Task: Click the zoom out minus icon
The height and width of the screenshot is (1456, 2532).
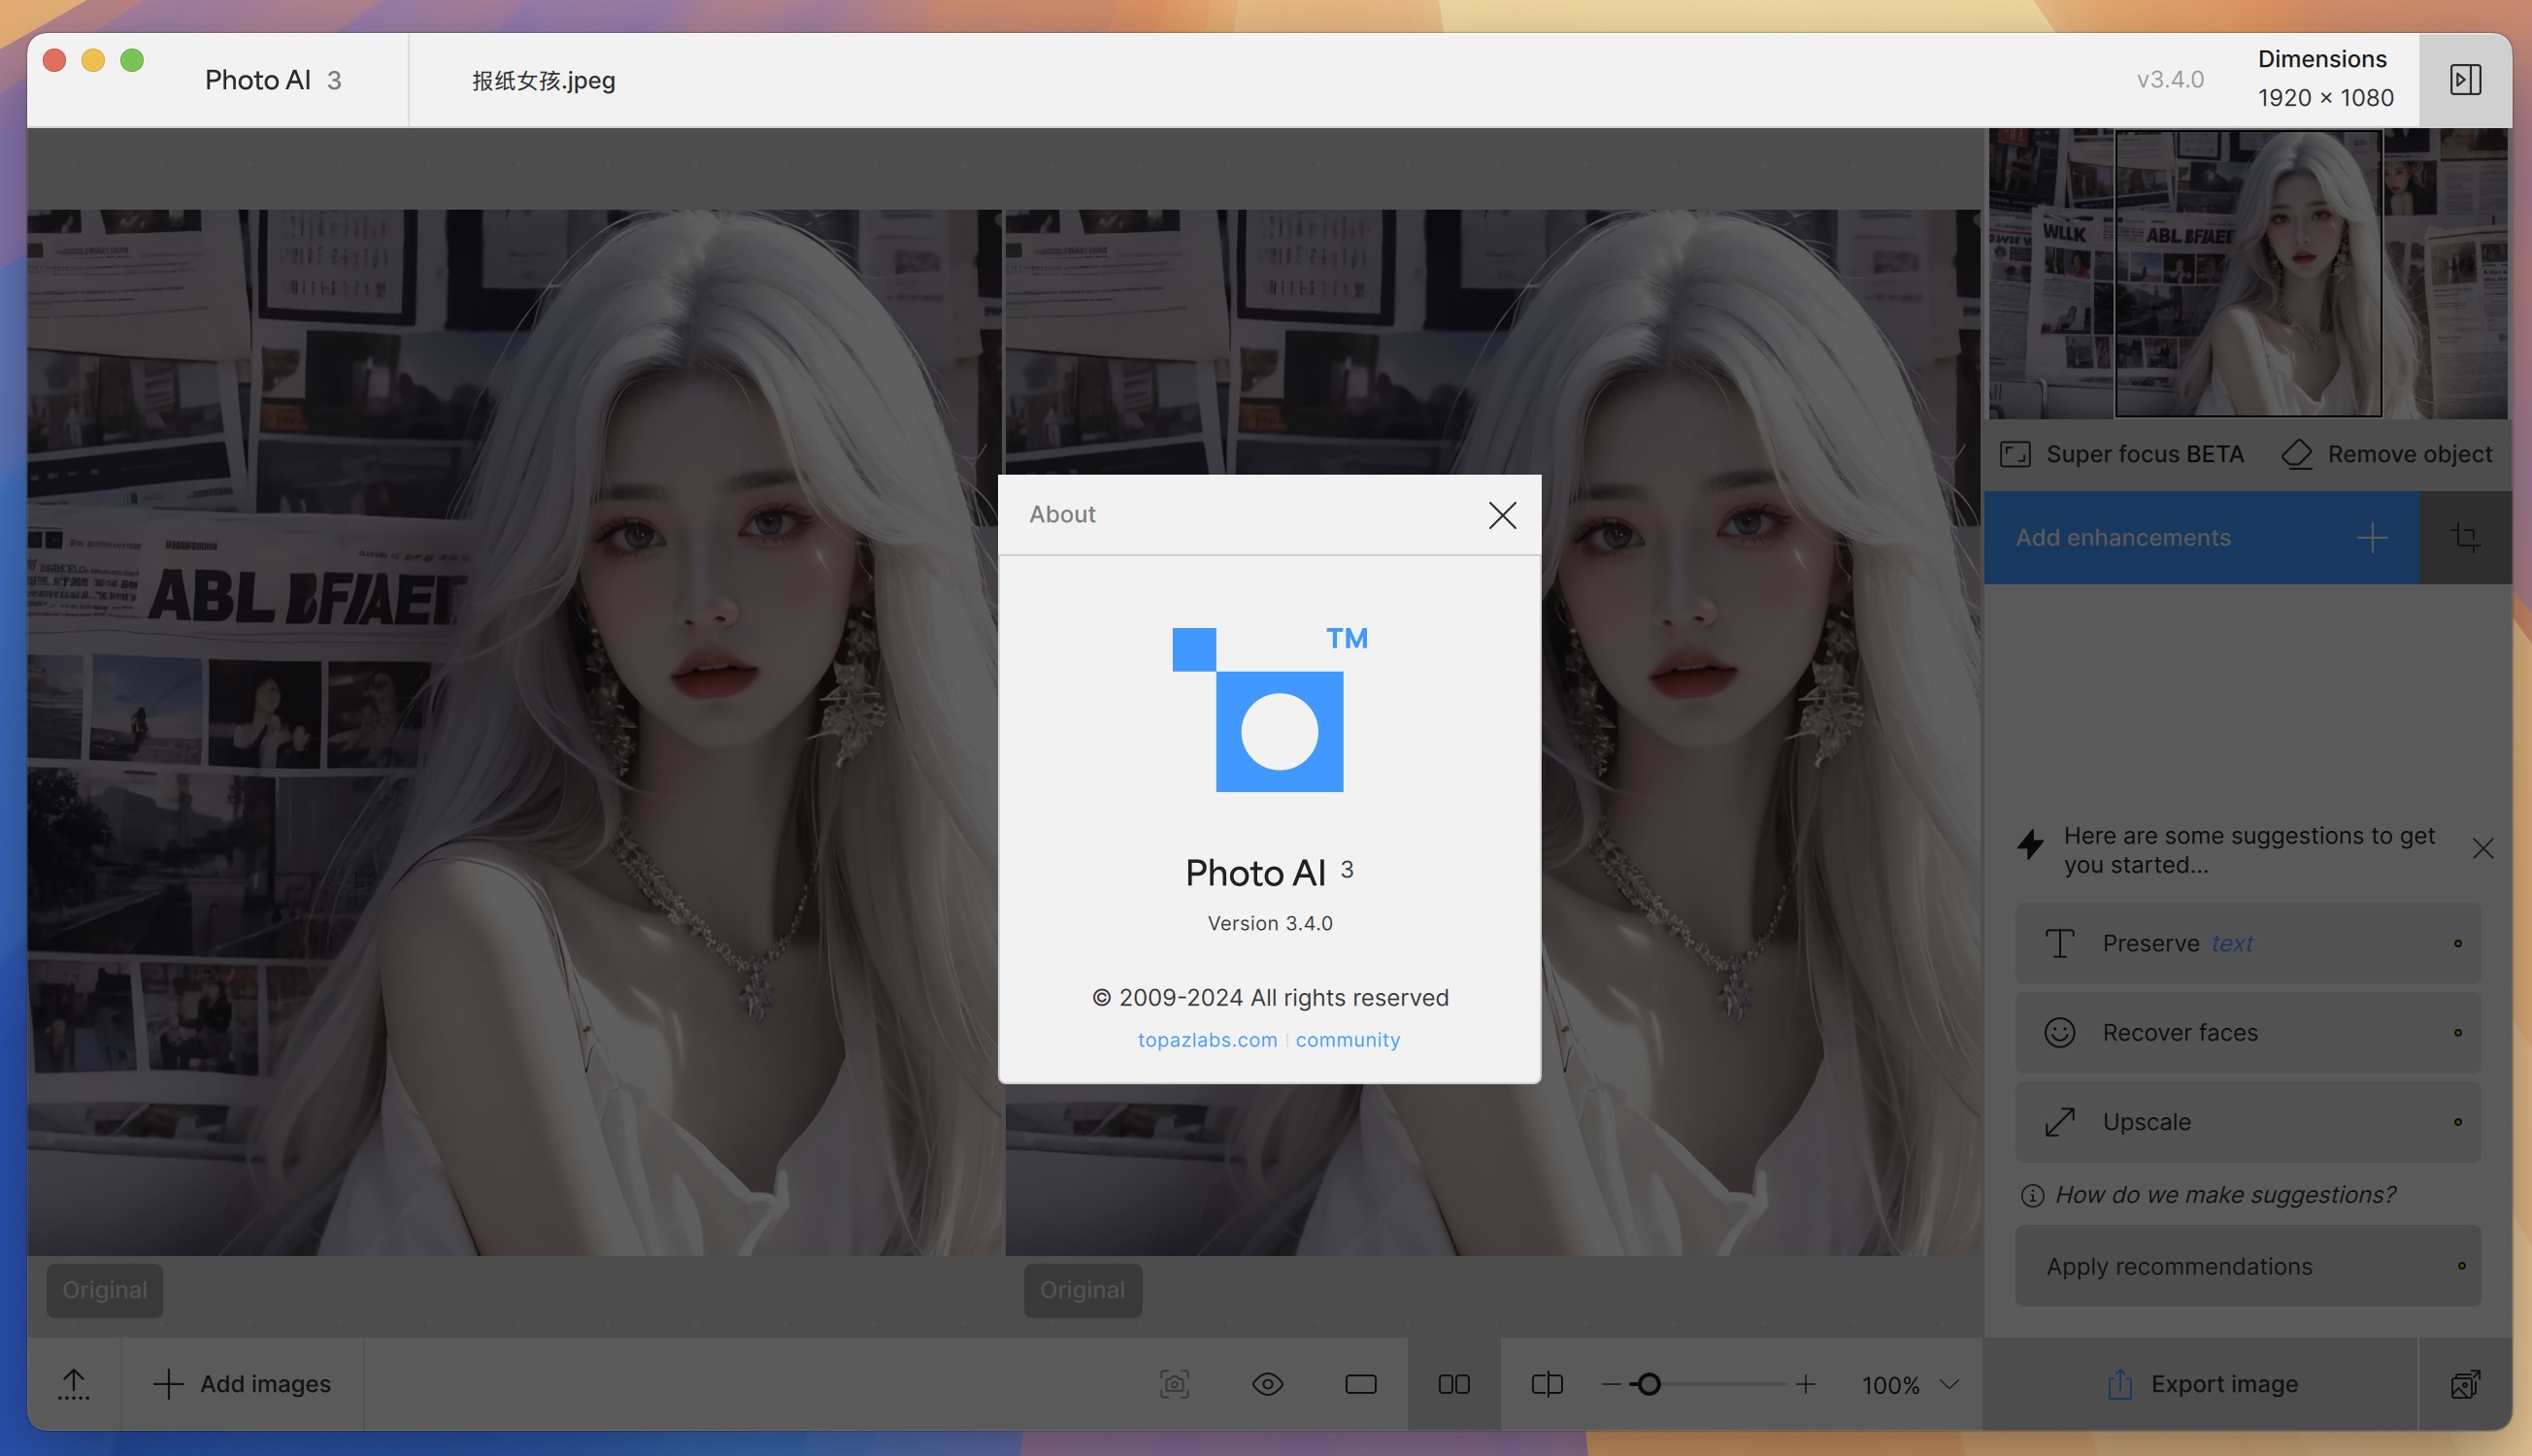Action: (x=1610, y=1385)
